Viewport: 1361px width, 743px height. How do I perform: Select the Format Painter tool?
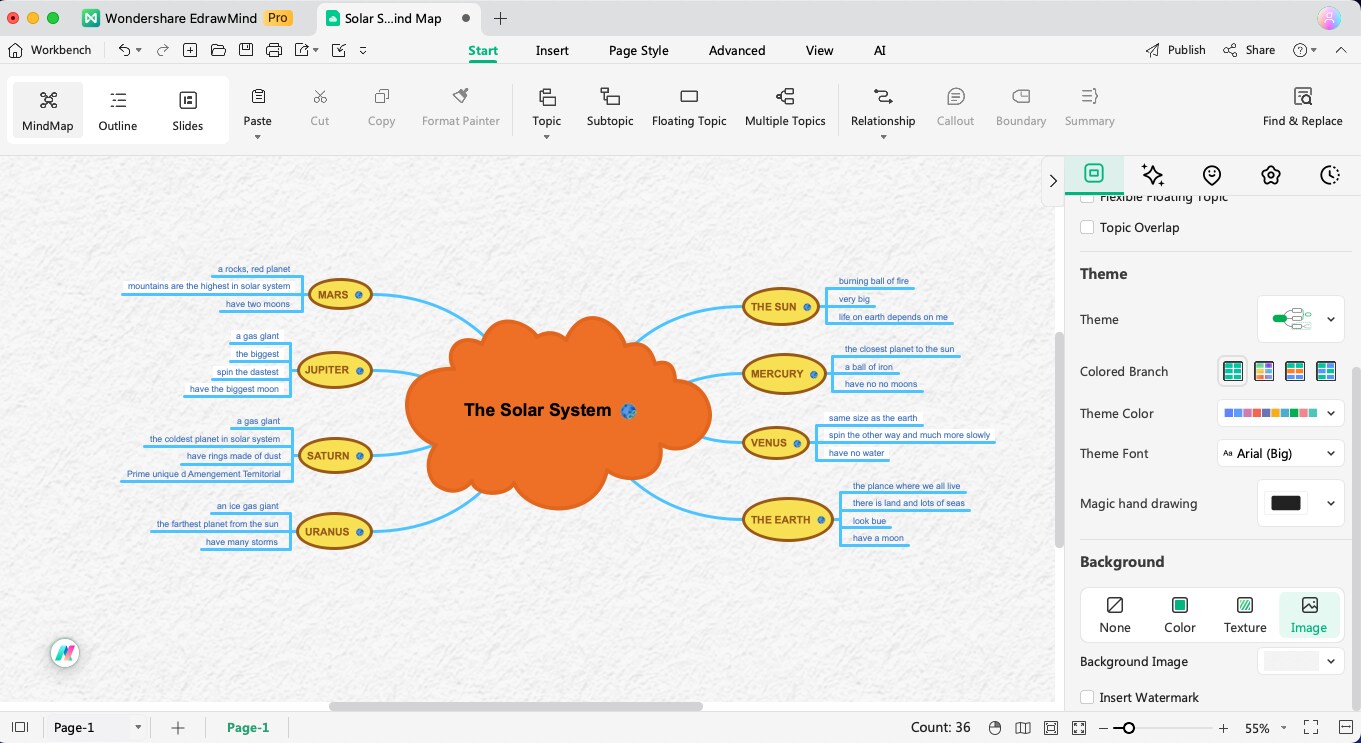point(461,108)
